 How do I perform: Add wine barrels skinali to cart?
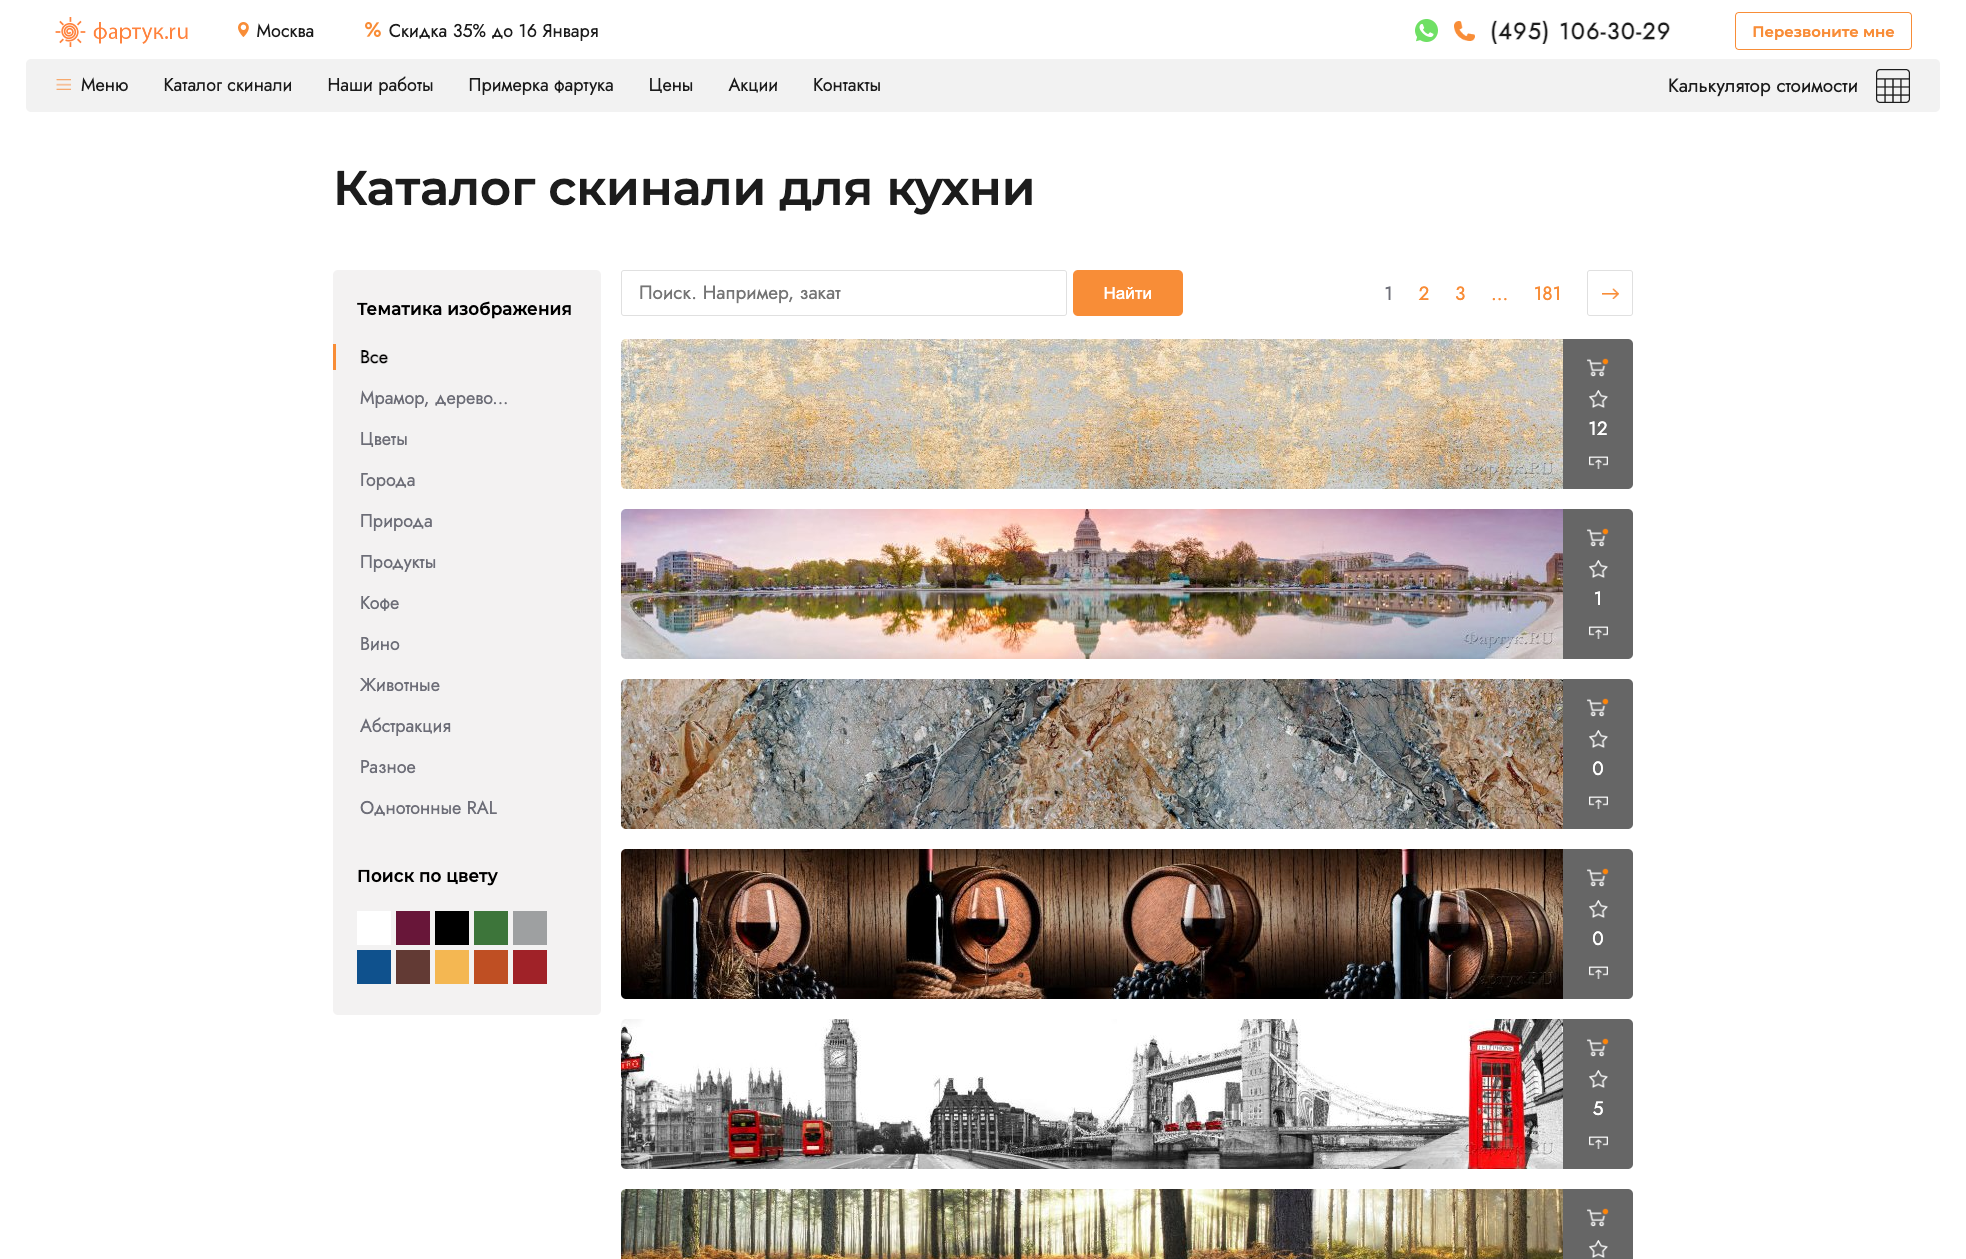(1597, 877)
